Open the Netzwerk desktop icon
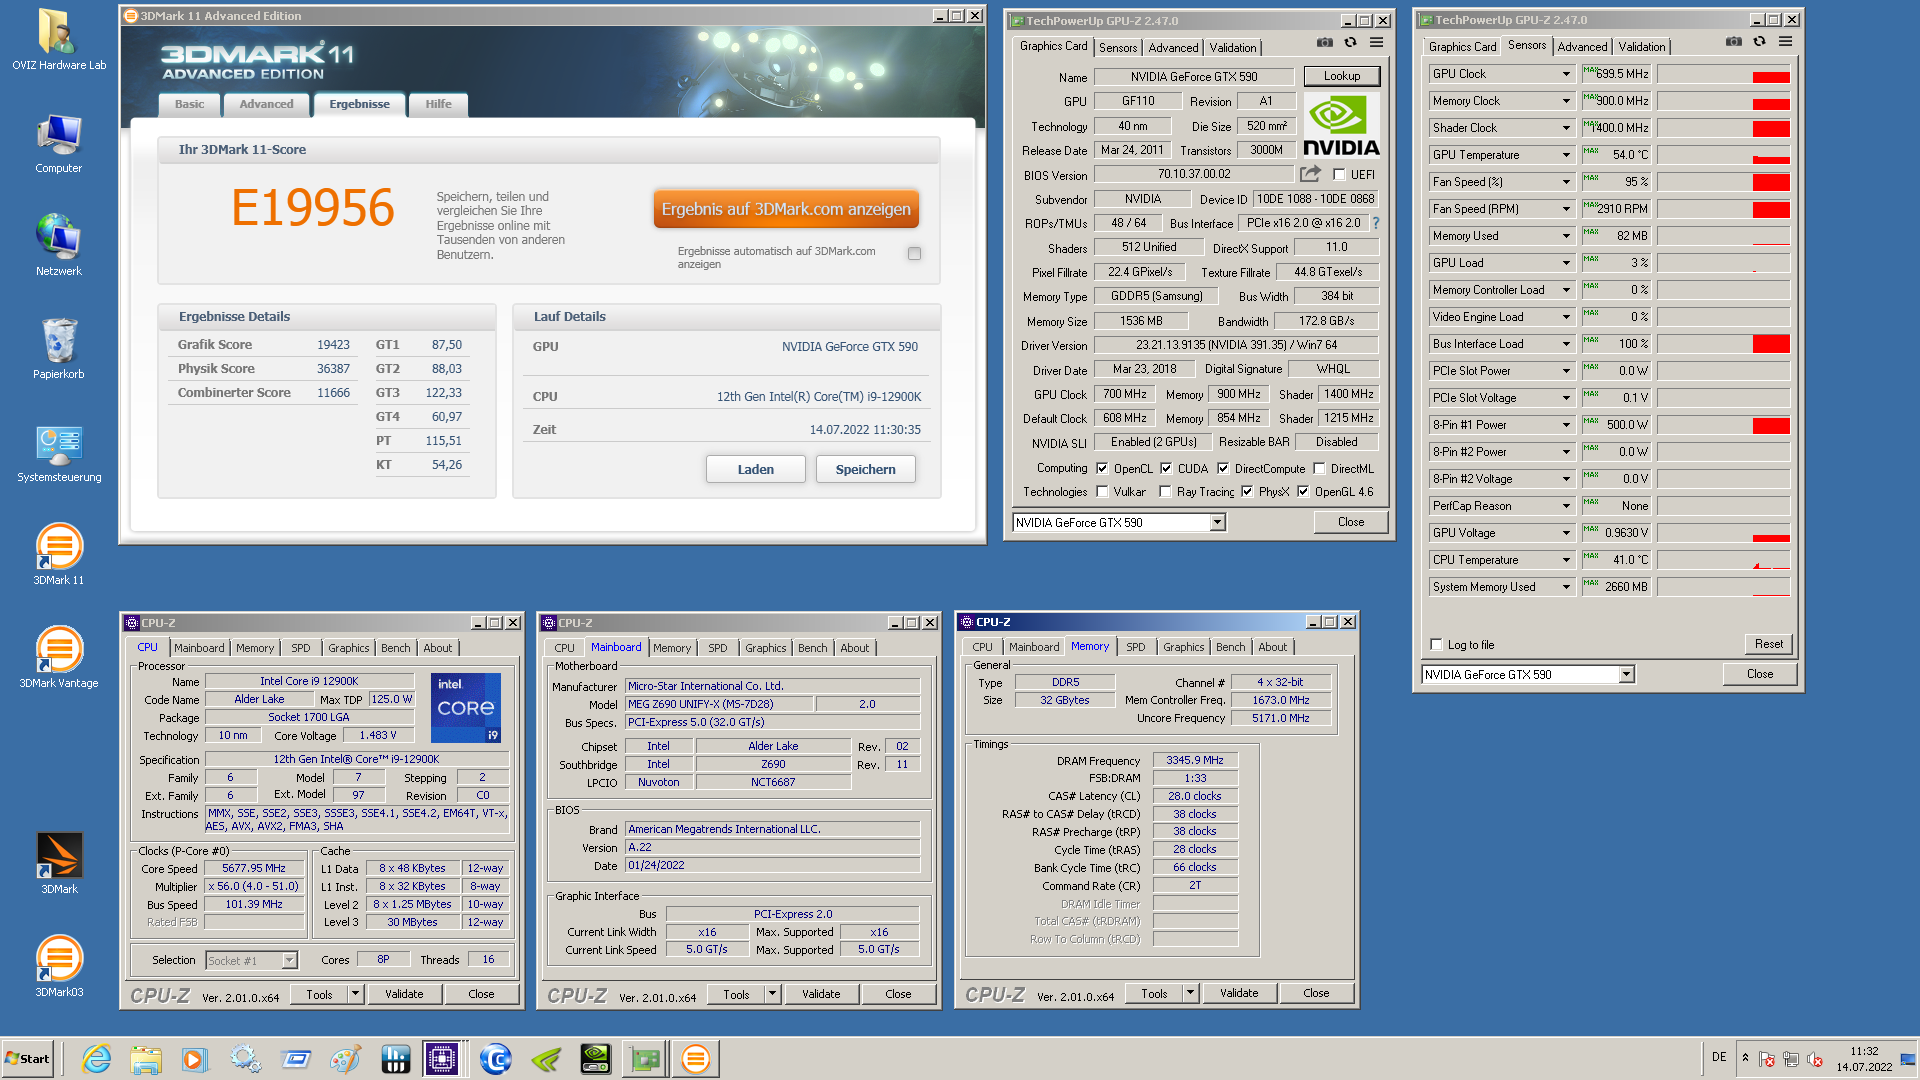1920x1080 pixels. click(x=59, y=244)
